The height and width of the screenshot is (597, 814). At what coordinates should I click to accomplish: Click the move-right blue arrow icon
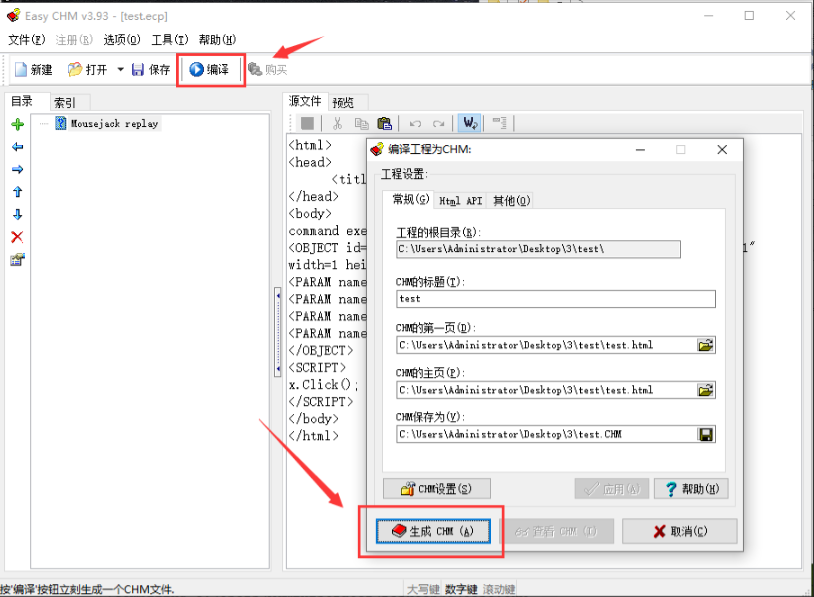tap(18, 169)
